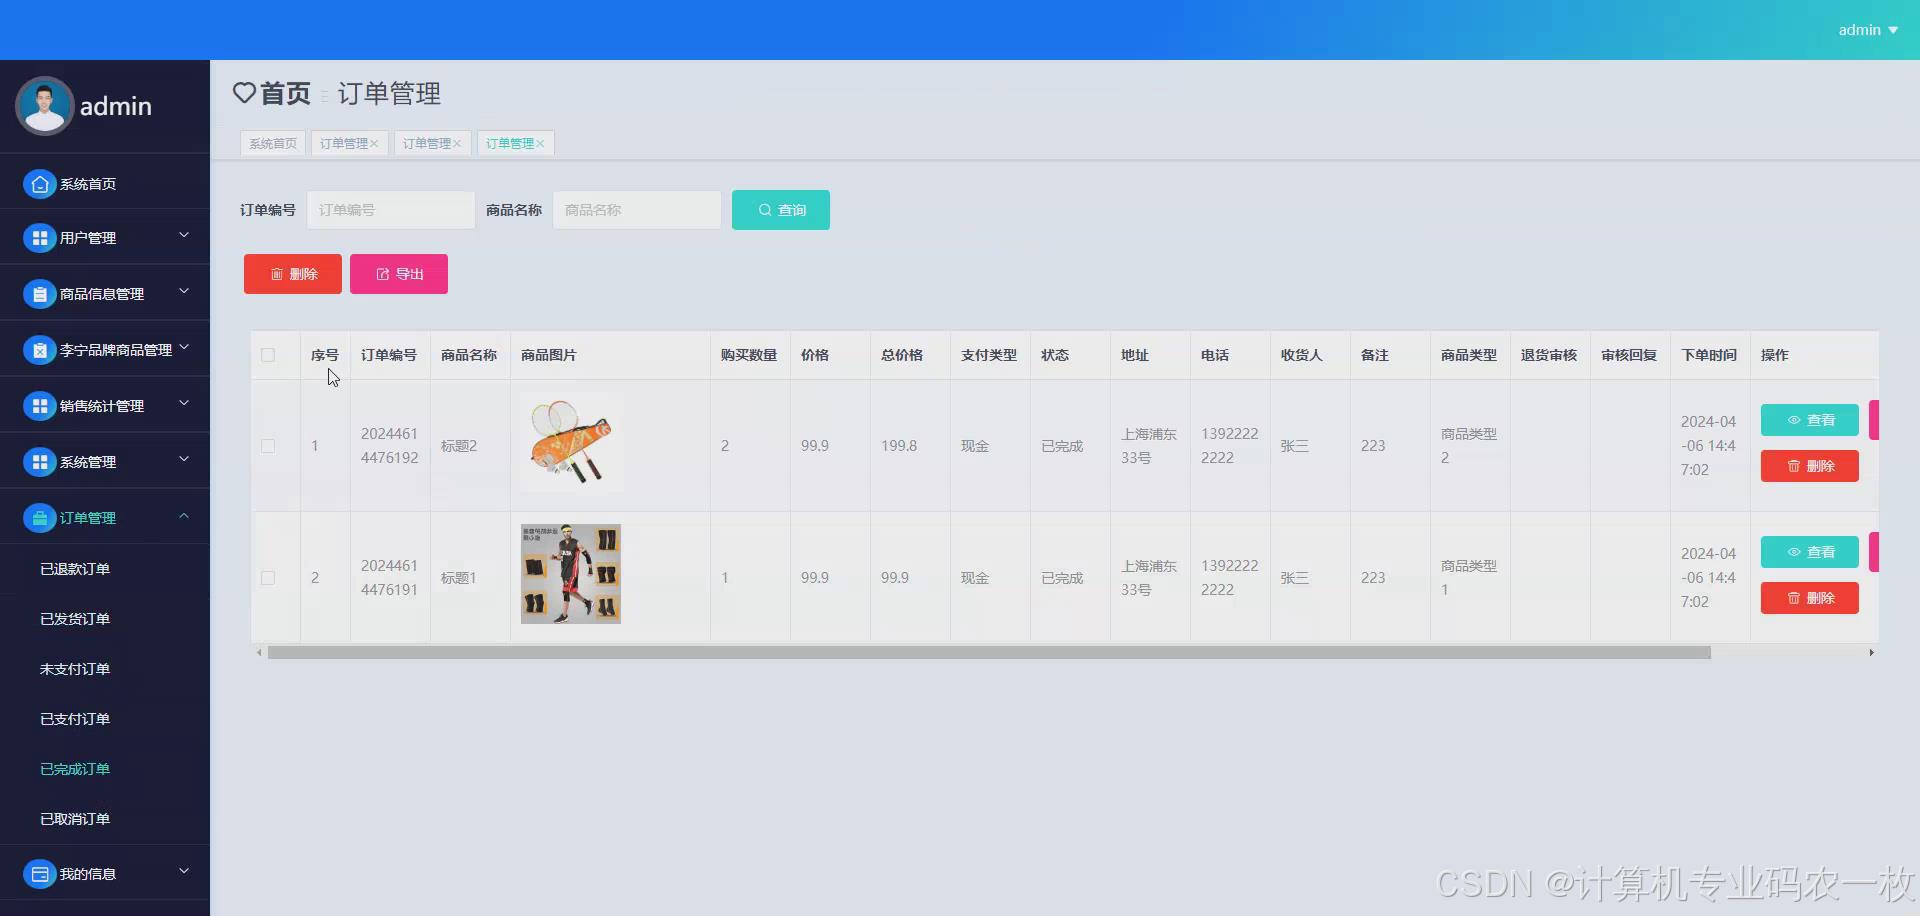
Task: Click 查看 for order 20244614476191
Action: [x=1810, y=552]
